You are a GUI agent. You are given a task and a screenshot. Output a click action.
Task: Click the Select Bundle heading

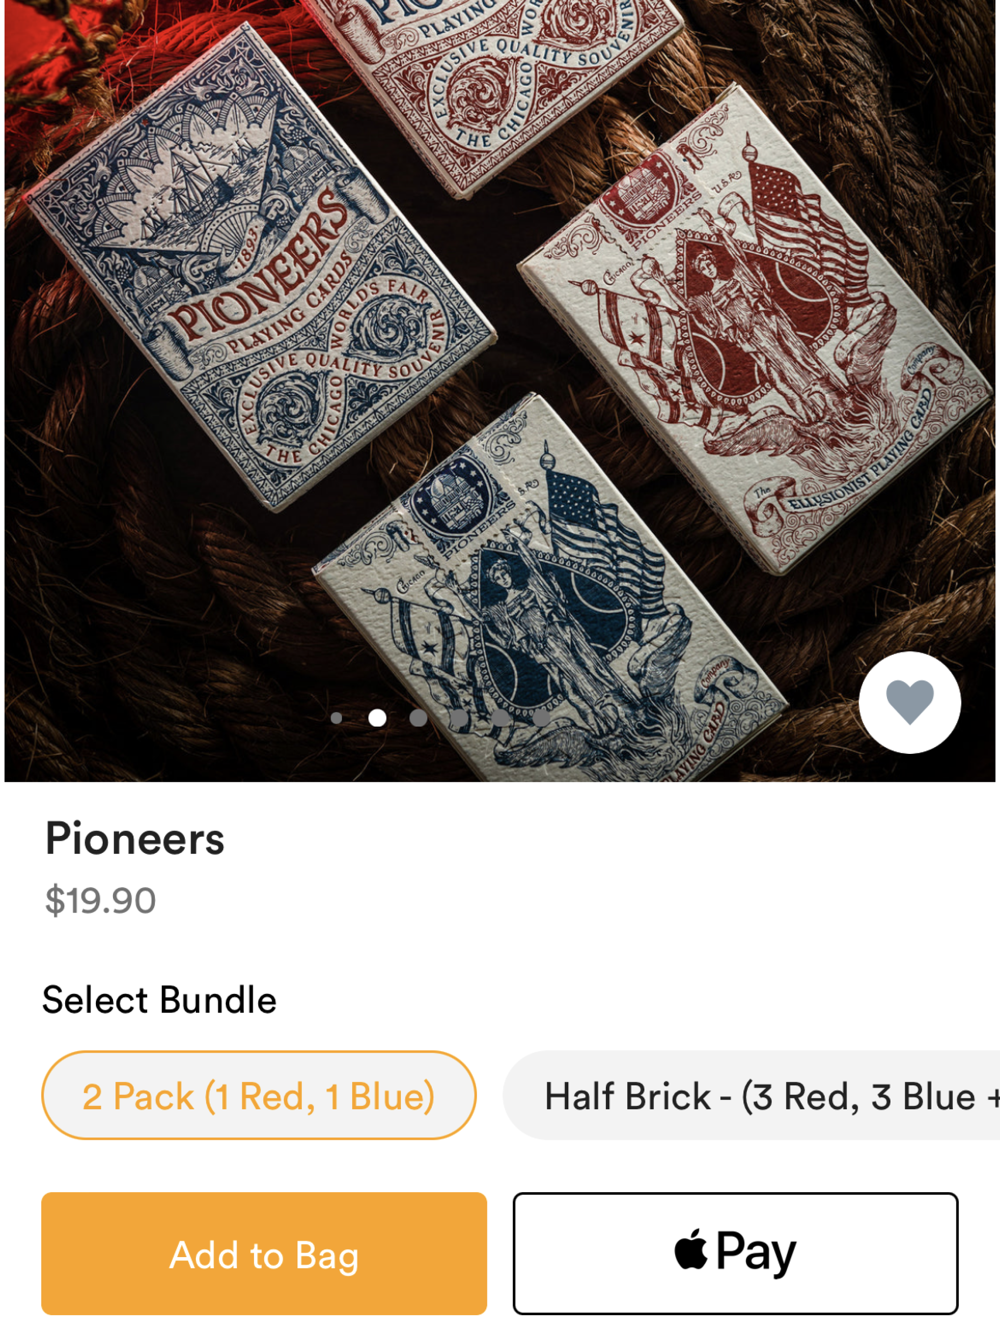(159, 1000)
